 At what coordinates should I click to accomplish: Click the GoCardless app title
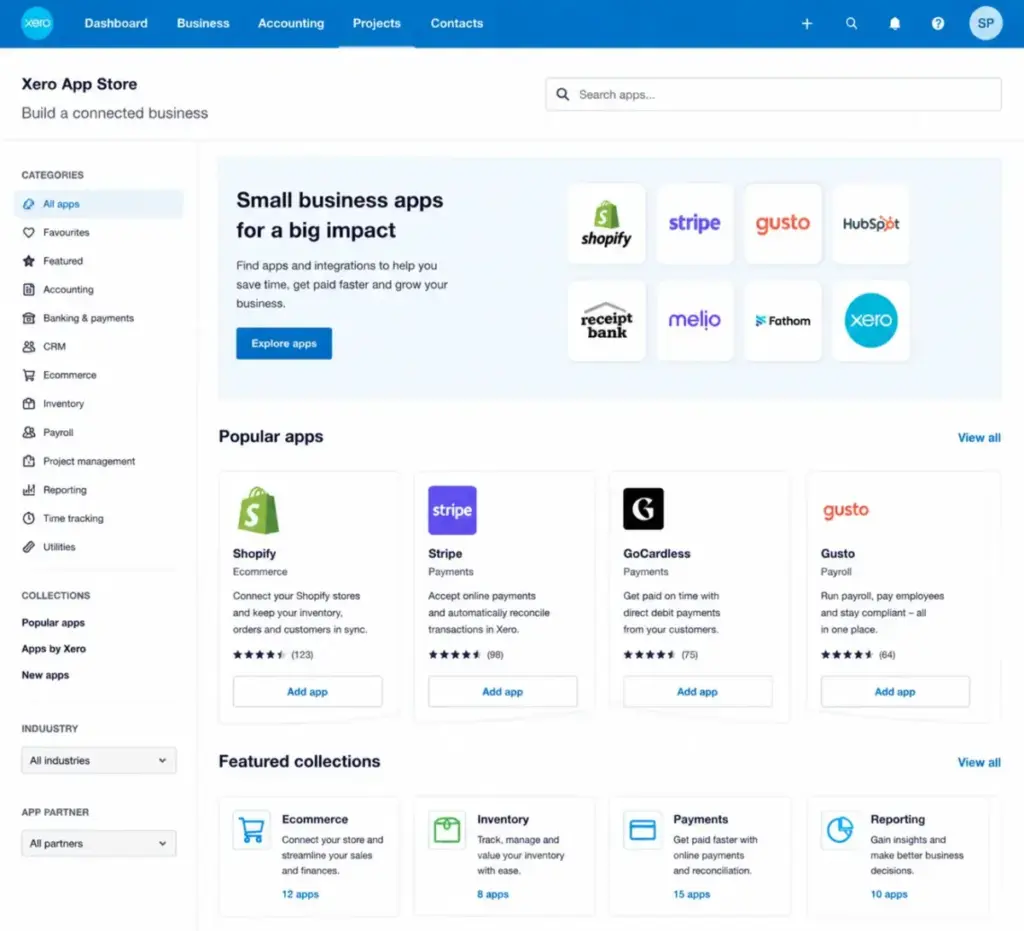pos(656,554)
